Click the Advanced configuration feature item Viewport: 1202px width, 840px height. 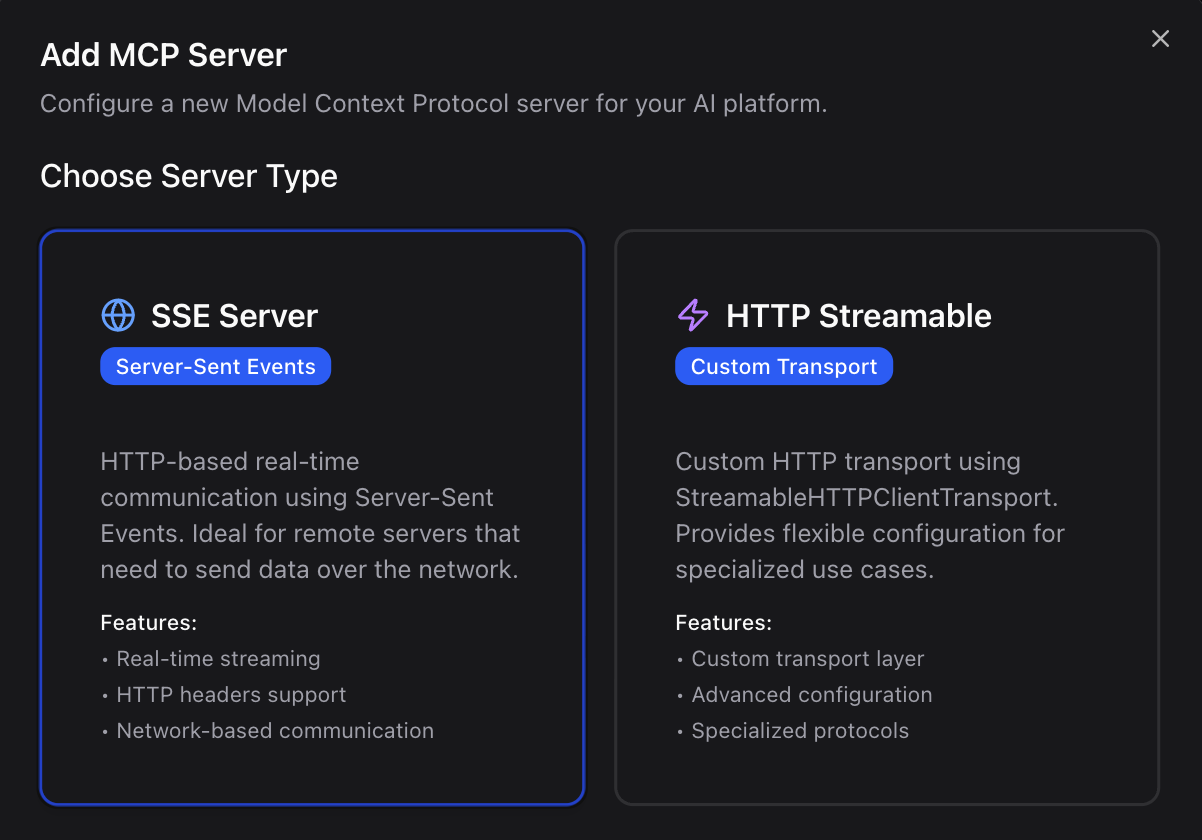(811, 694)
